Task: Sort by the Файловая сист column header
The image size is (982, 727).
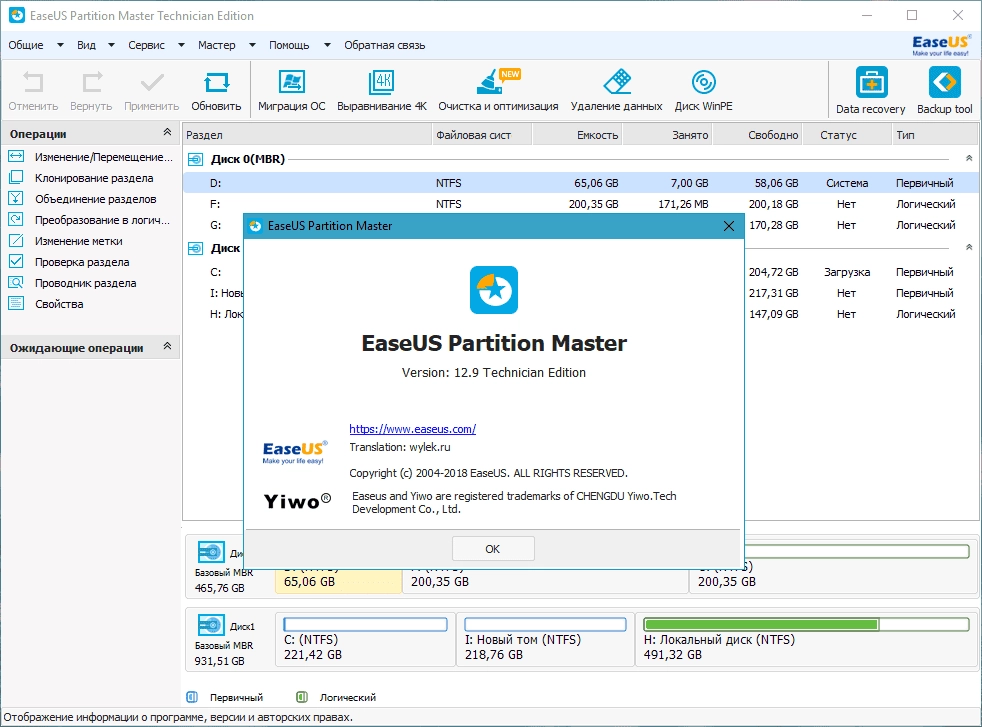Action: pyautogui.click(x=482, y=135)
